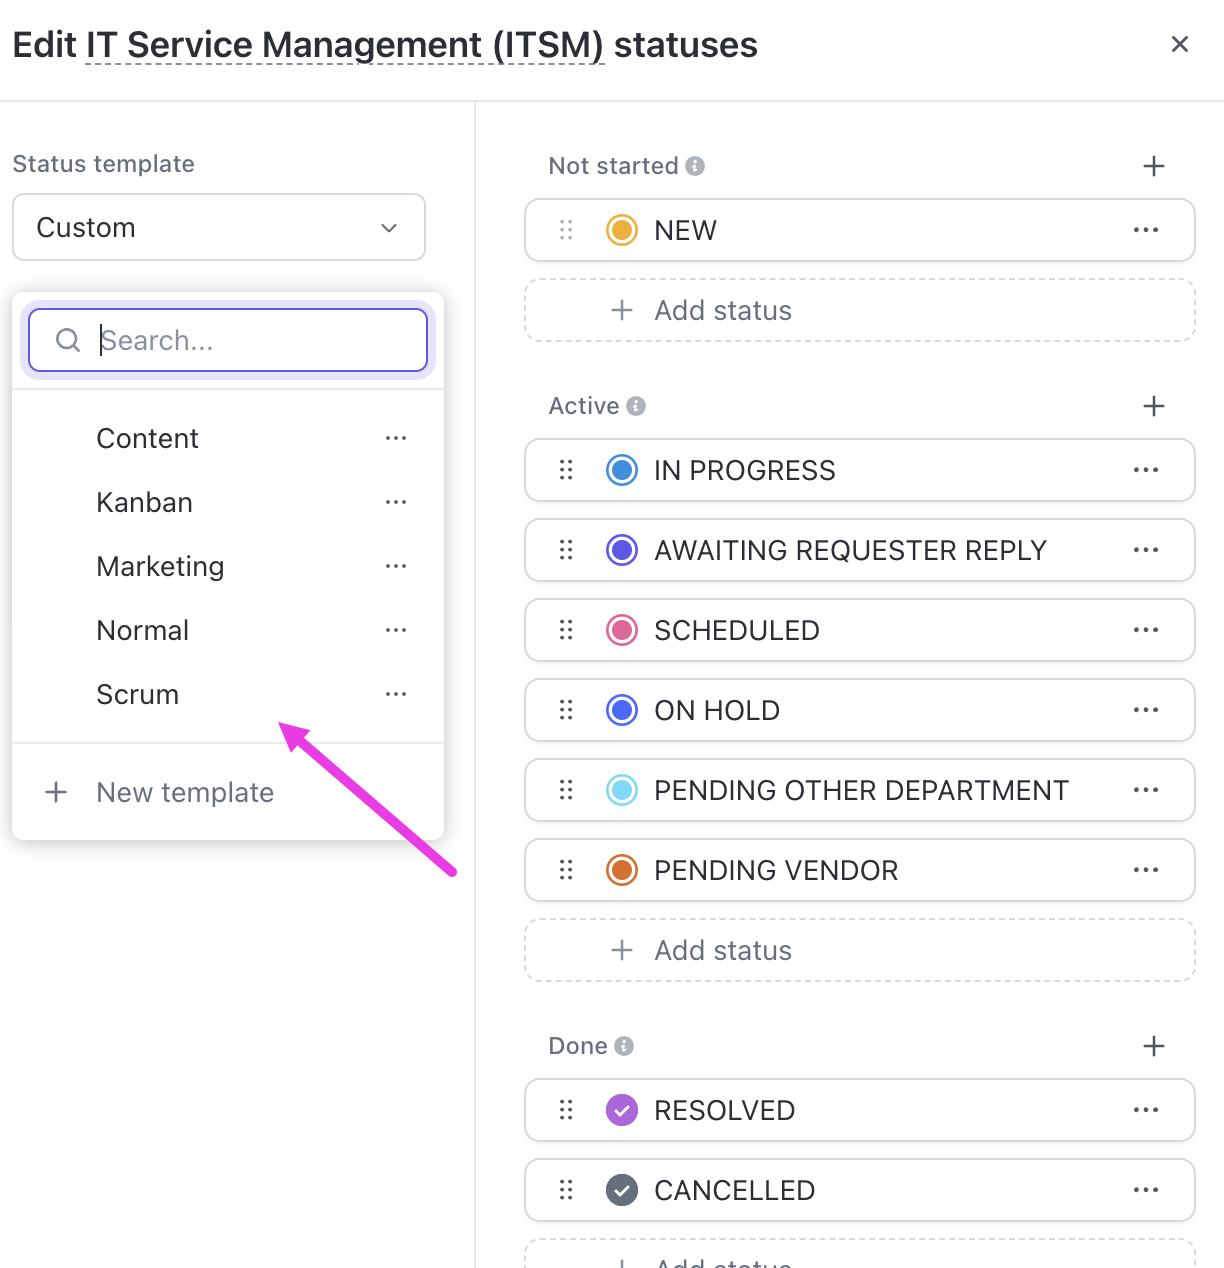Open the ellipsis menu for the Kanban template
The width and height of the screenshot is (1224, 1268).
coord(396,502)
